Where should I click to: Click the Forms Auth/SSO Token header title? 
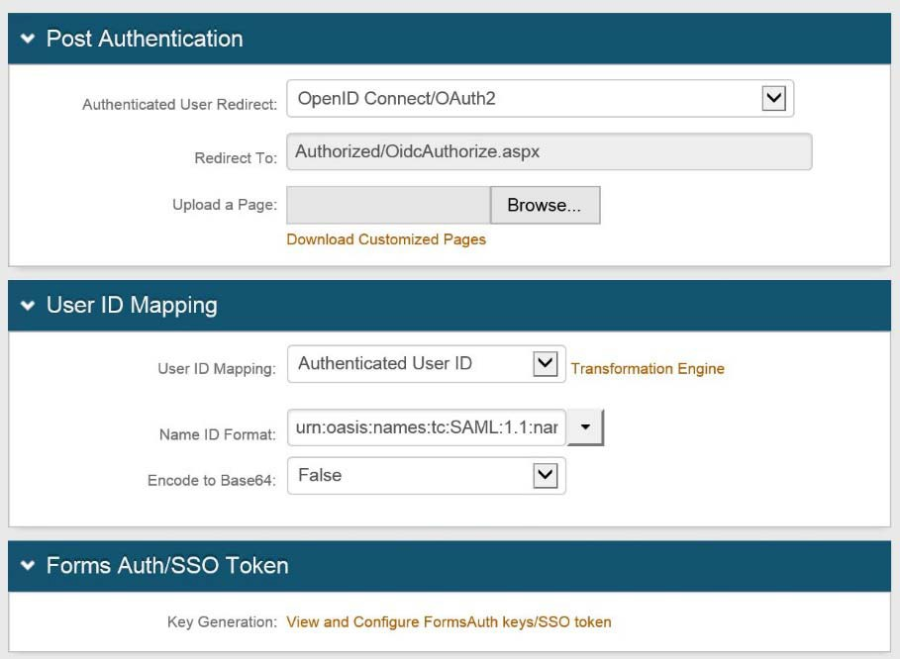pyautogui.click(x=167, y=567)
